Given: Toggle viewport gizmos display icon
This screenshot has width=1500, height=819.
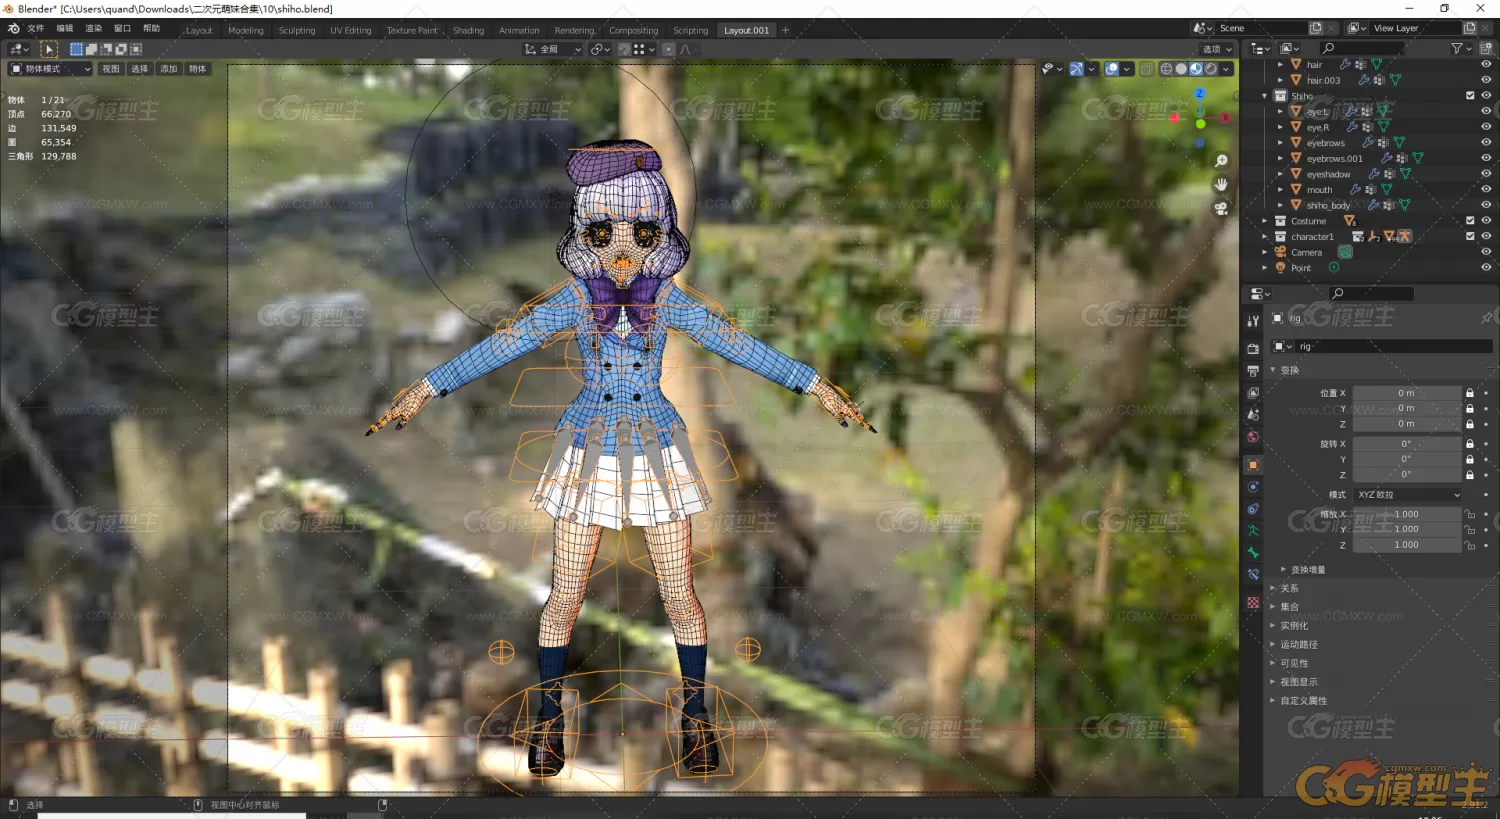Looking at the screenshot, I should pos(1076,69).
